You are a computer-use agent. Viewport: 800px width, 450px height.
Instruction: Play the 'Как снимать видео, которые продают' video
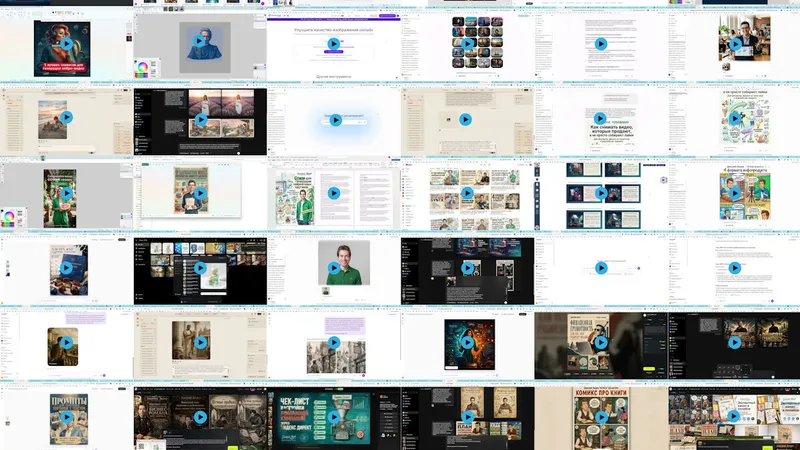click(600, 118)
